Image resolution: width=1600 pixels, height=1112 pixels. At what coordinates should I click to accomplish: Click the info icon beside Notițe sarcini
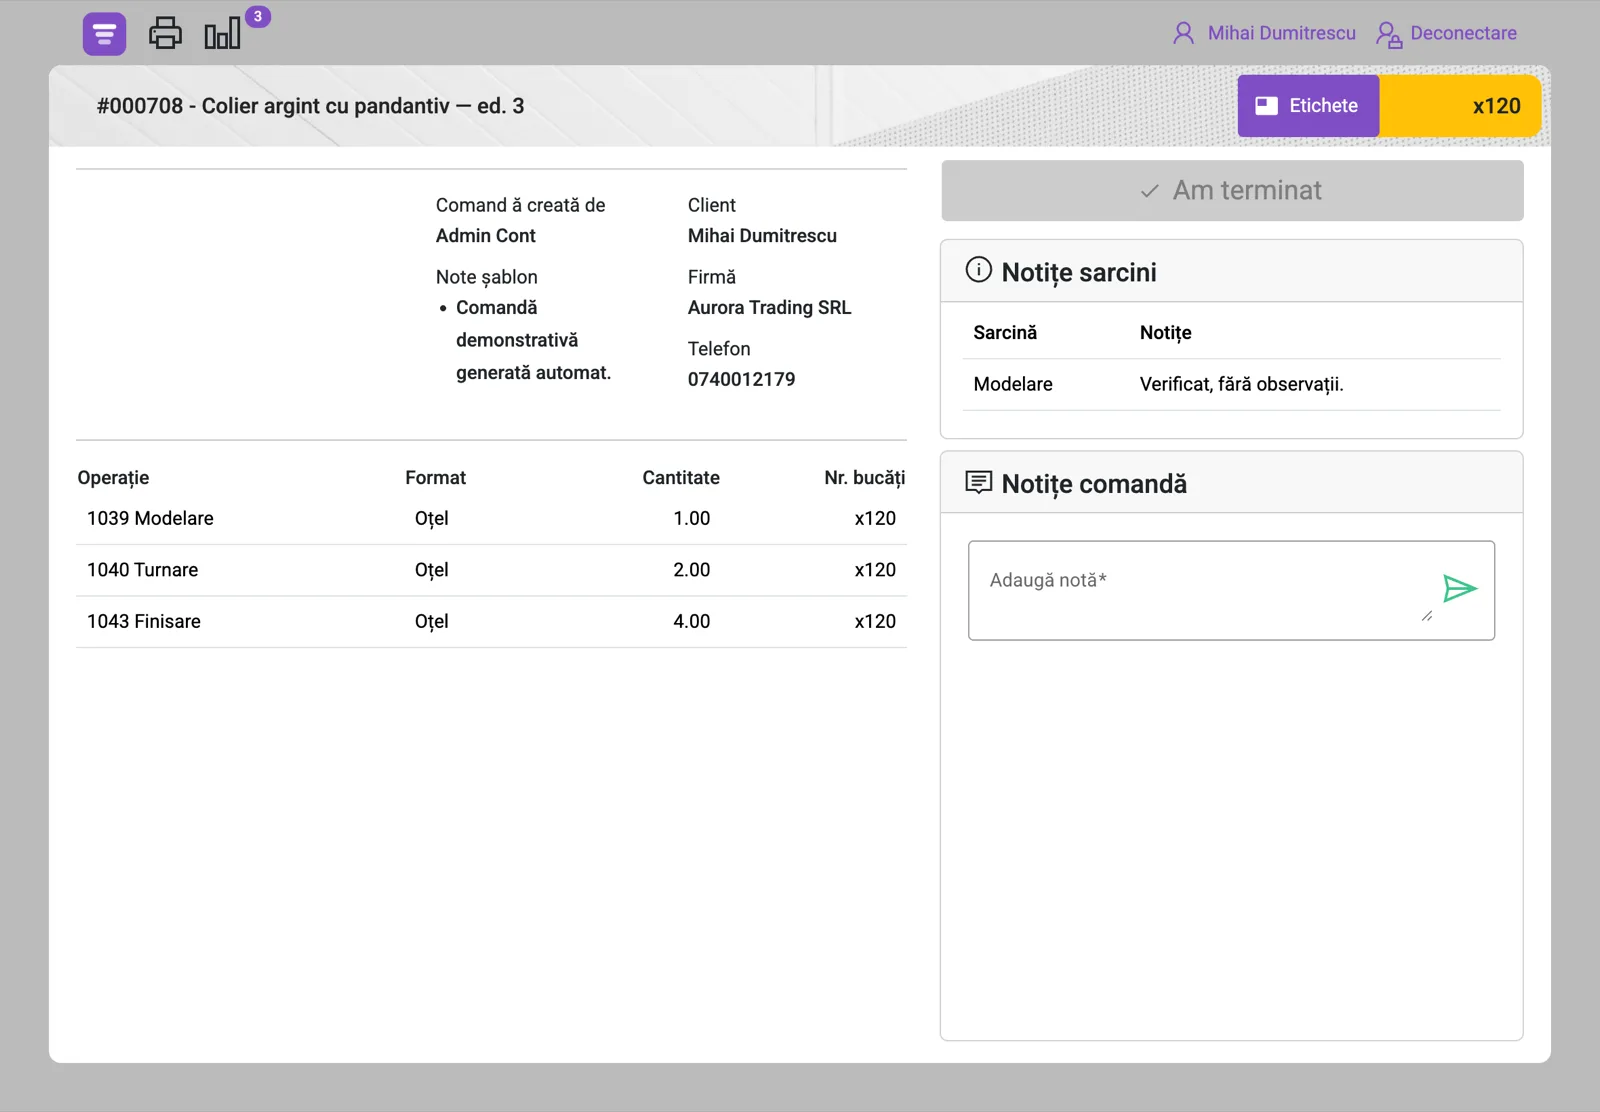coord(978,270)
